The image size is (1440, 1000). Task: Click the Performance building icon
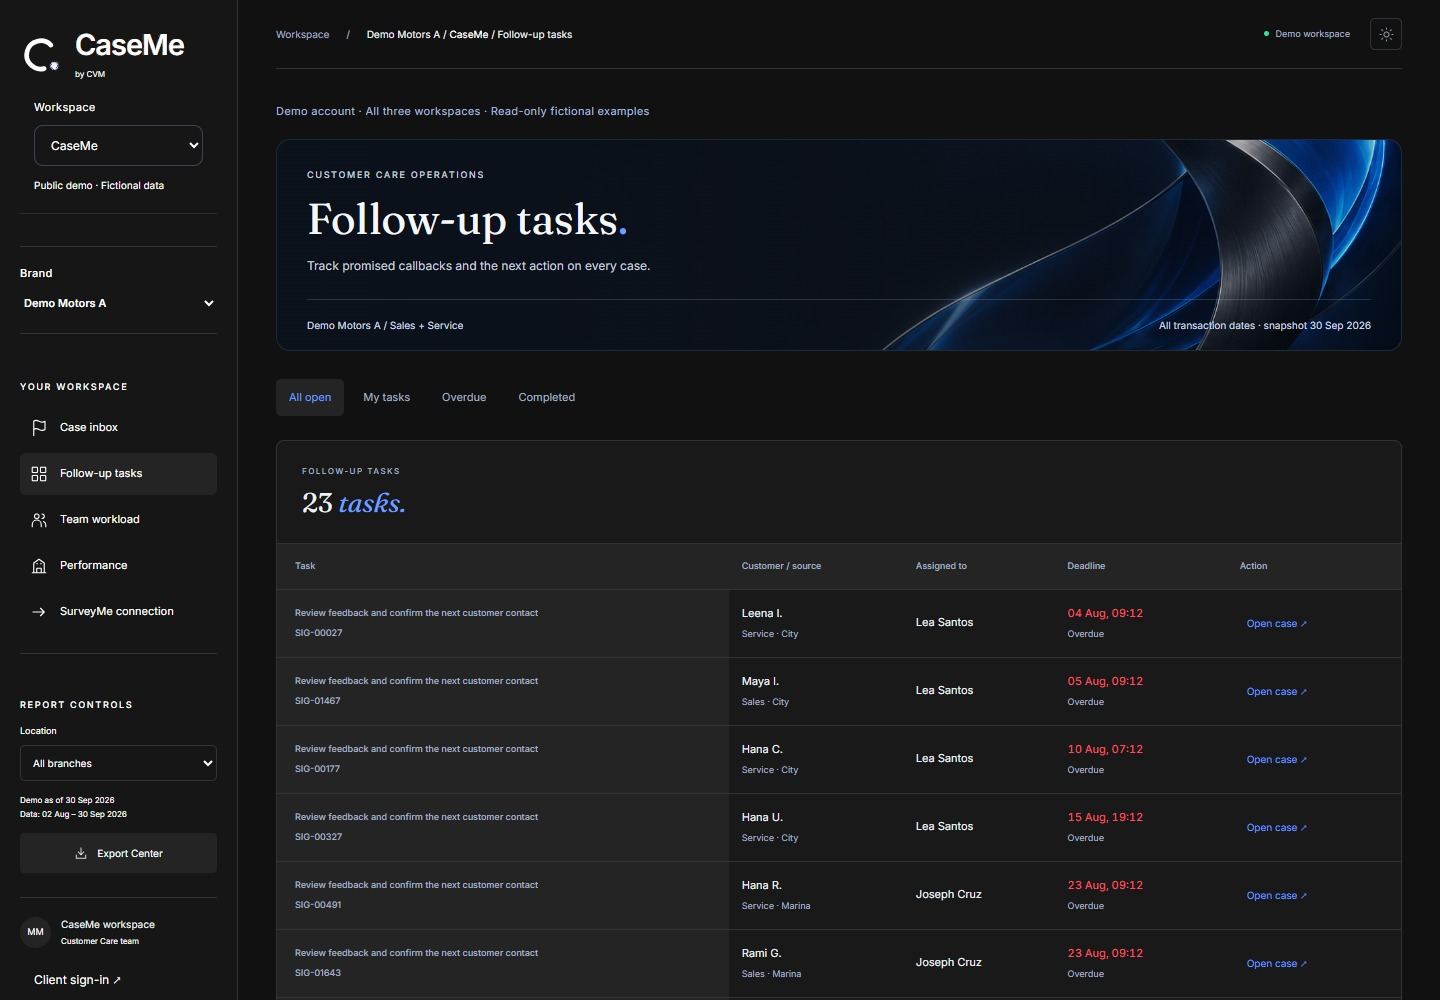tap(39, 566)
